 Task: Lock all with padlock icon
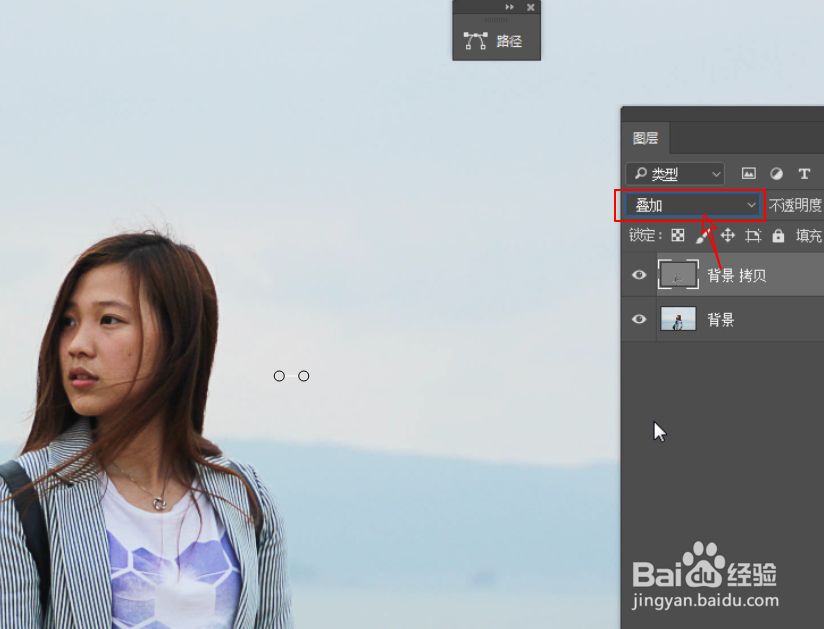(778, 236)
